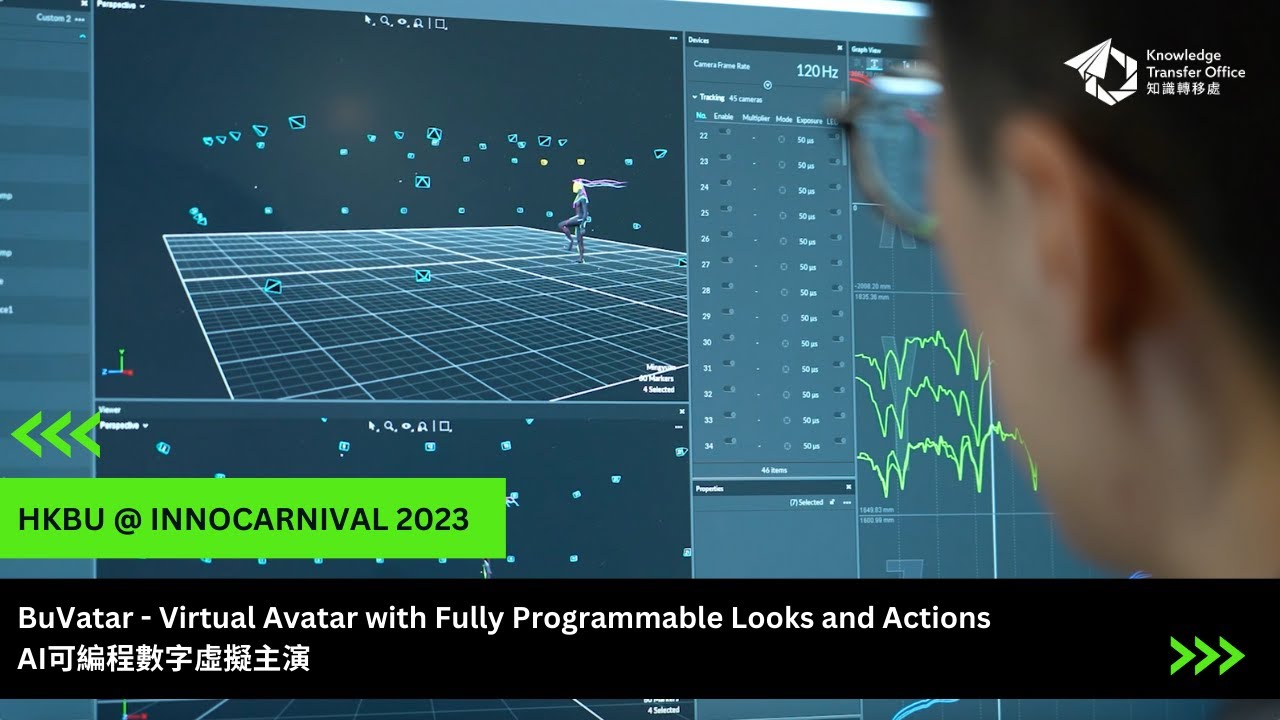Open the camera view icon in lower Viewer pane
This screenshot has height=720, width=1280.
(x=422, y=426)
